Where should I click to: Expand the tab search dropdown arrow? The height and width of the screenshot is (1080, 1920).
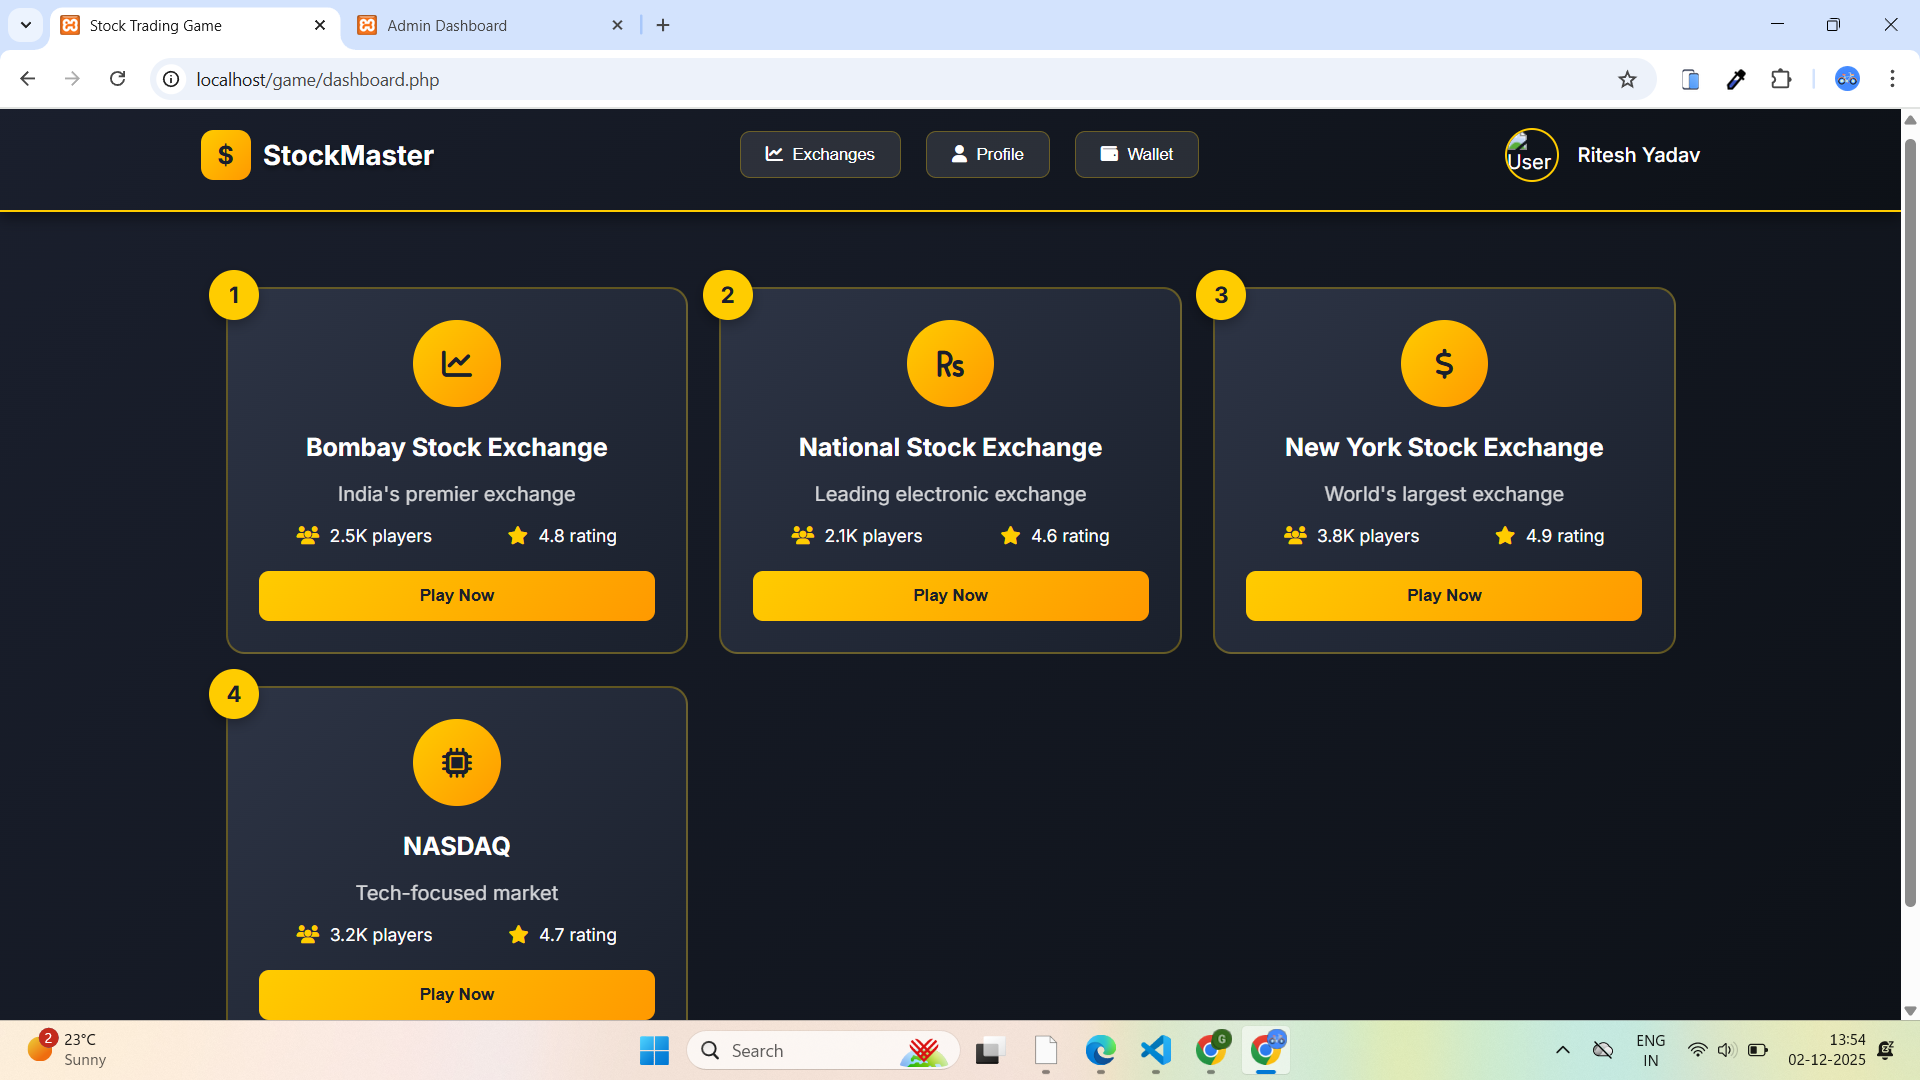(x=26, y=25)
